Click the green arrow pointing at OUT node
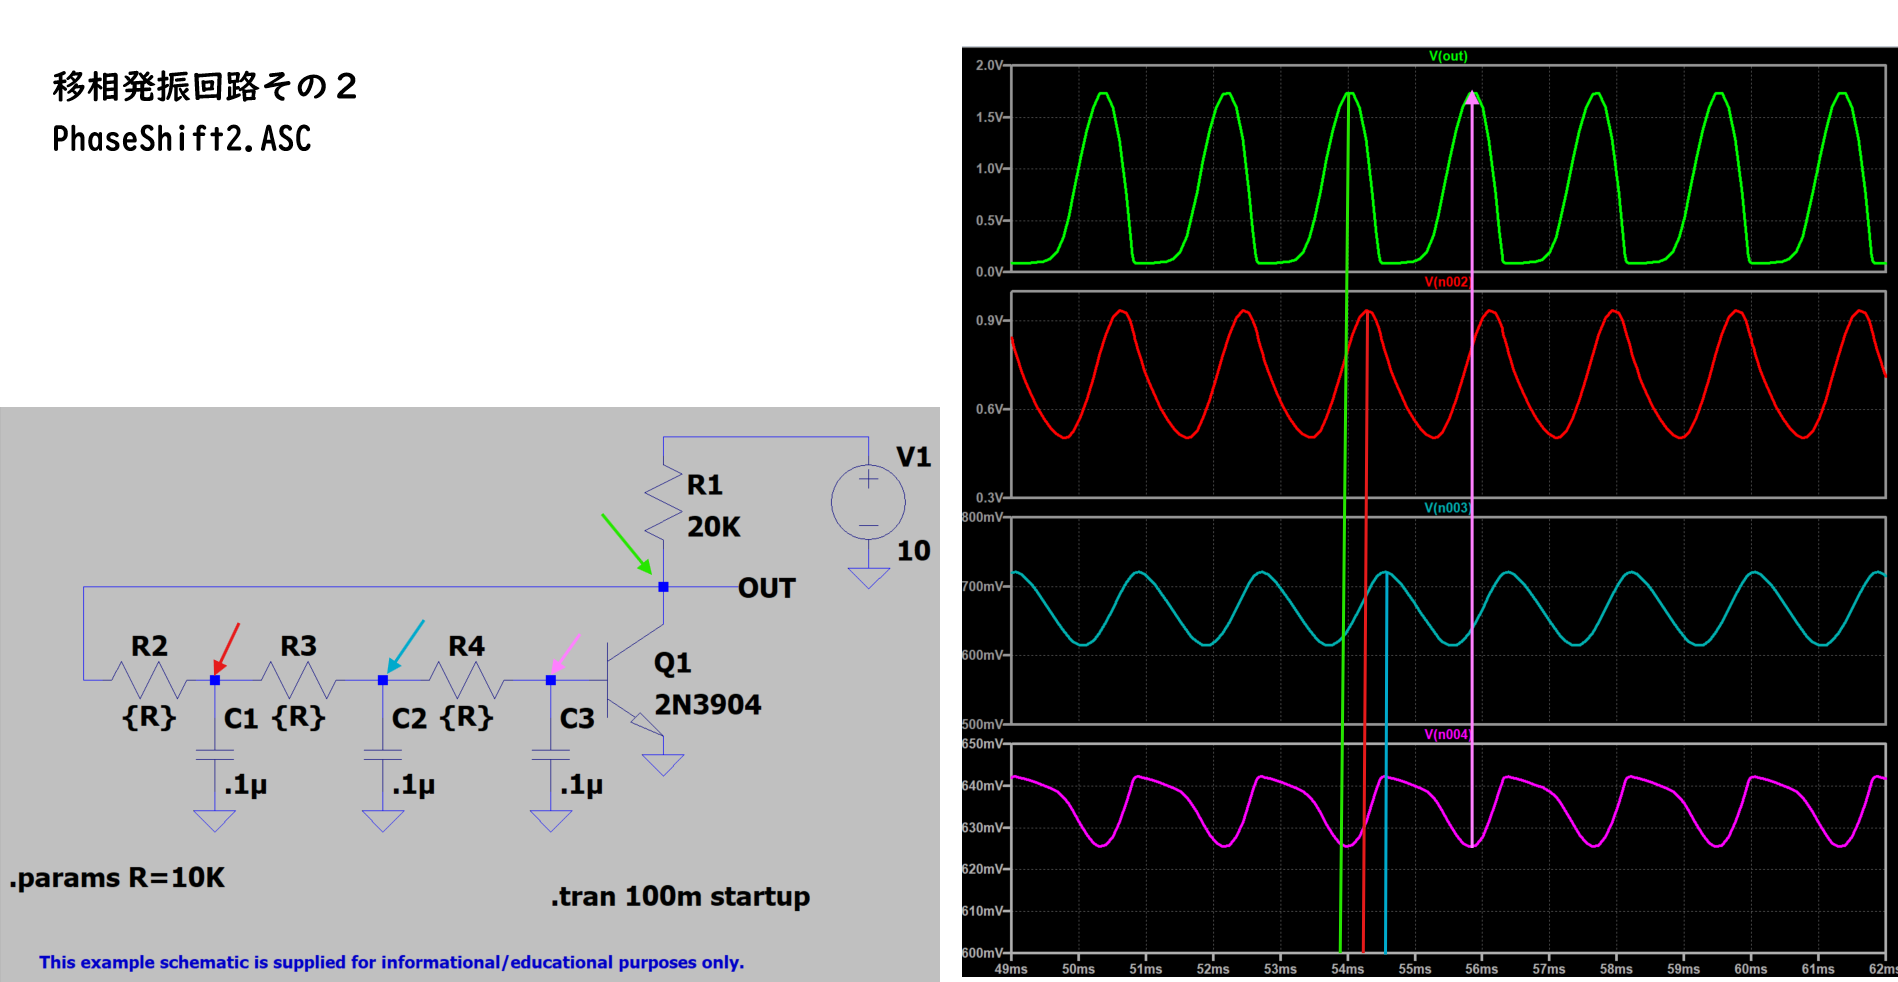Image resolution: width=1898 pixels, height=982 pixels. pos(626,543)
